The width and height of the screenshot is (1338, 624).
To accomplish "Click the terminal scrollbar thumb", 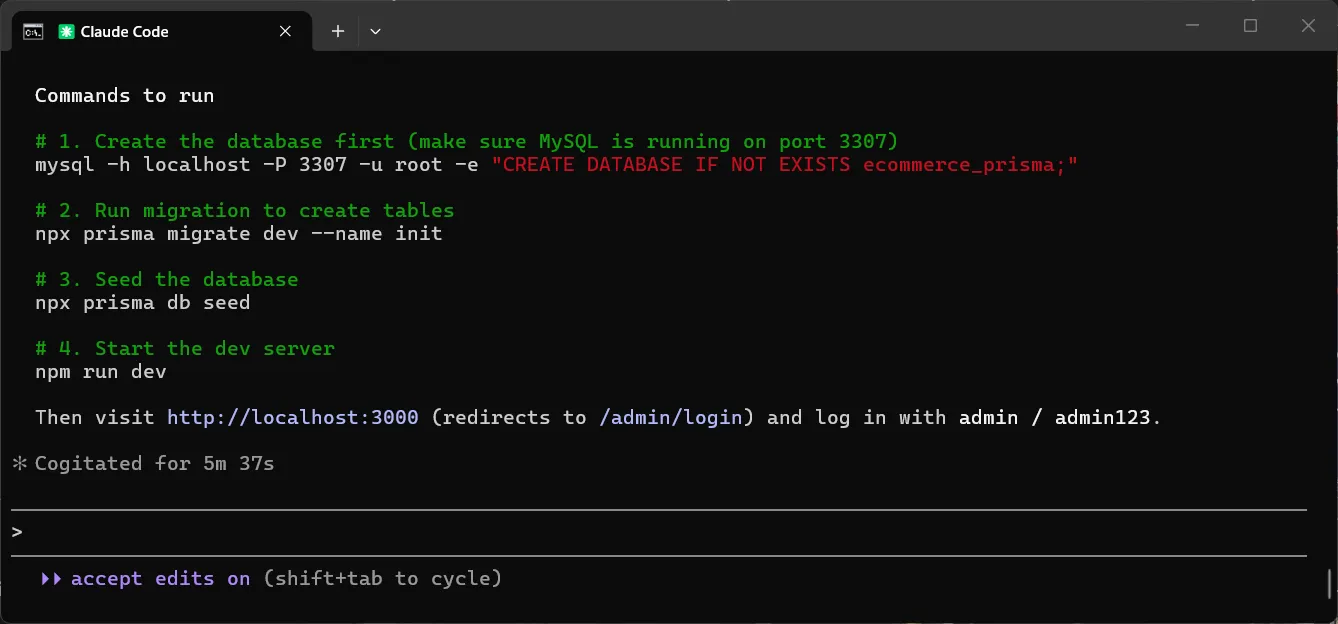I will pyautogui.click(x=1329, y=582).
